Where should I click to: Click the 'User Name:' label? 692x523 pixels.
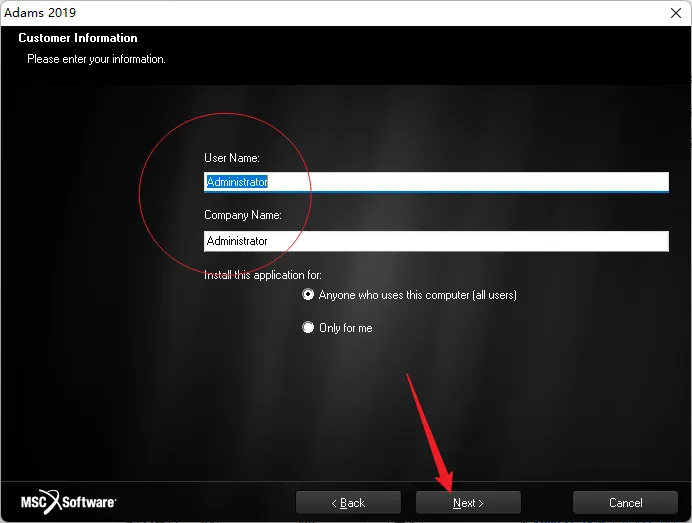(232, 158)
